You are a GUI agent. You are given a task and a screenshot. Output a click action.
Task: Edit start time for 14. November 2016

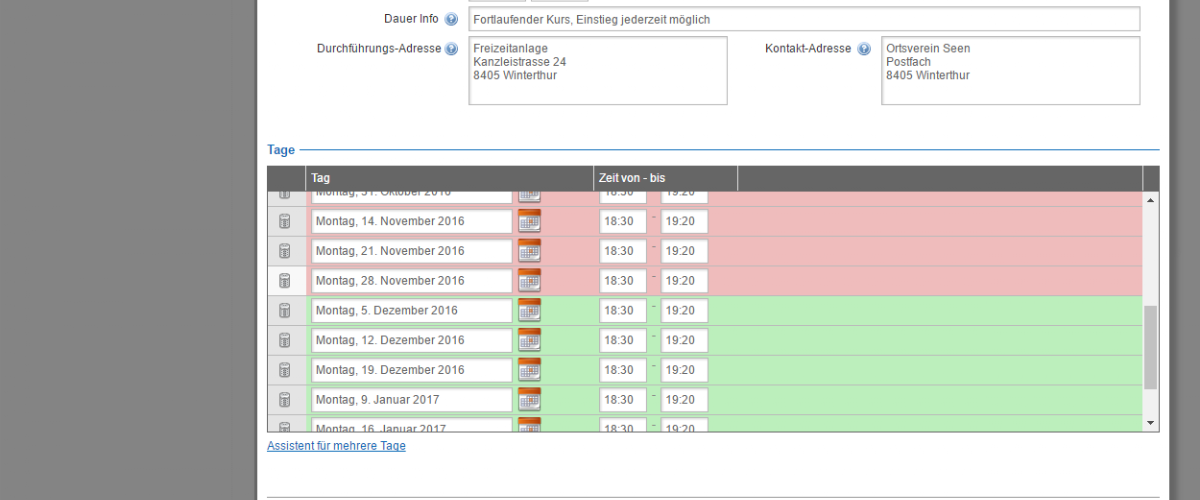[x=622, y=221]
